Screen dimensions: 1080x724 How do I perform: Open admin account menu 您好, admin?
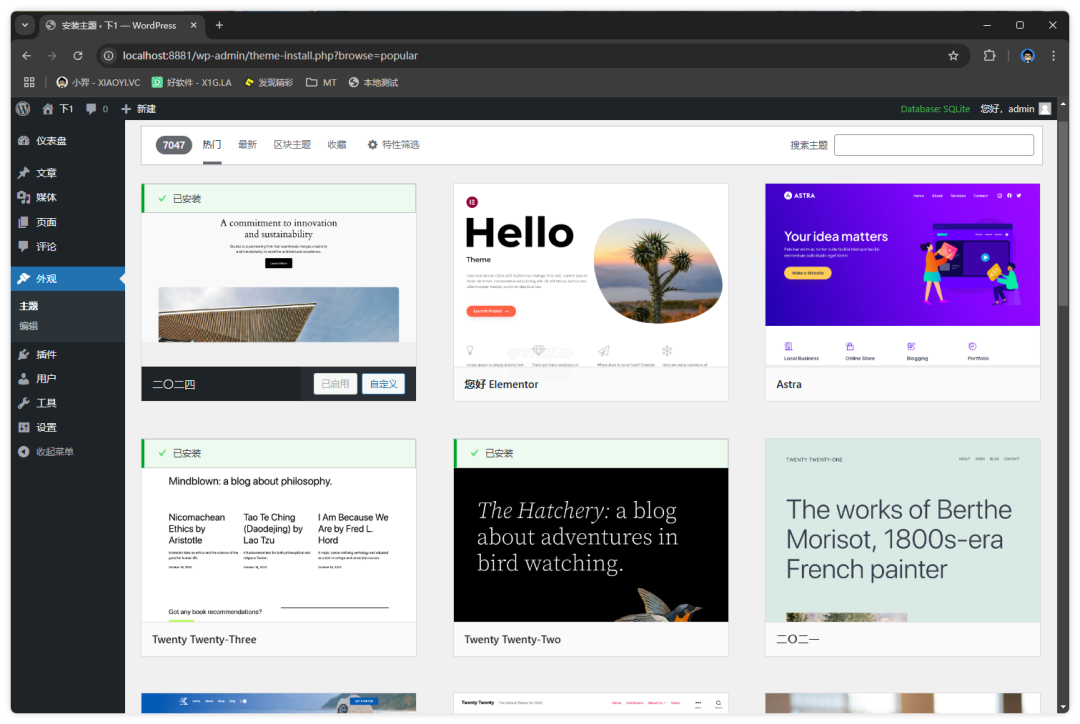1016,109
